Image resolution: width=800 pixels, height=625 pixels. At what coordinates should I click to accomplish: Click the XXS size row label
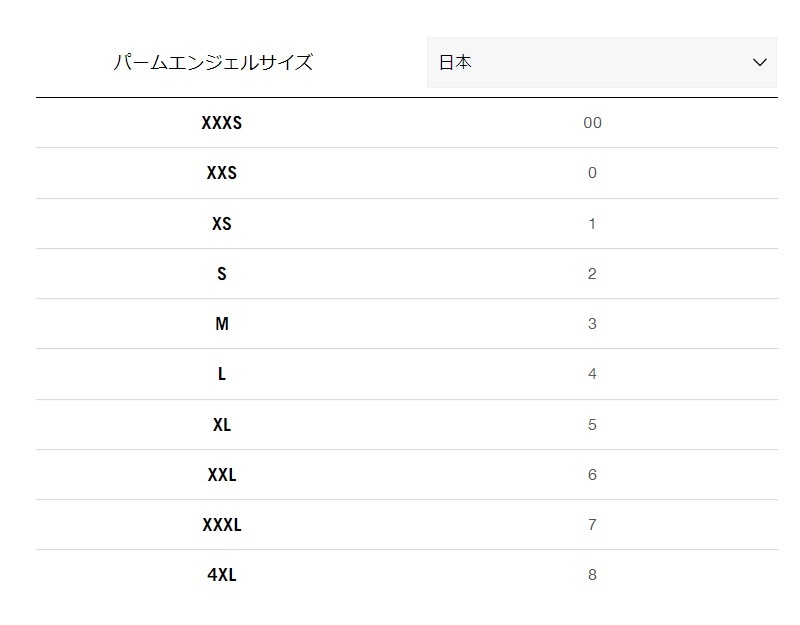point(221,173)
